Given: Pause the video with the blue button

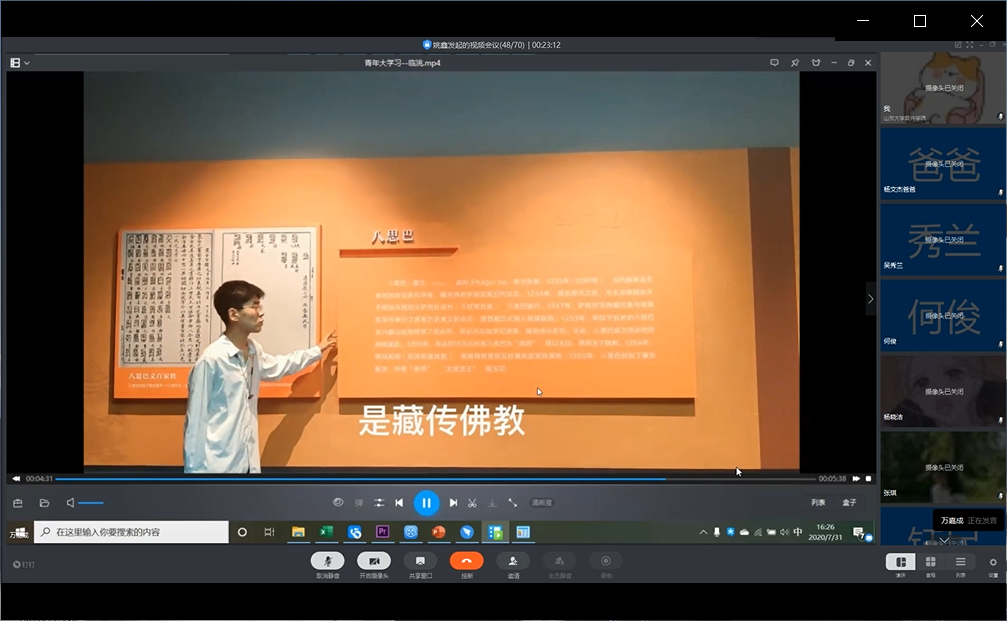Looking at the screenshot, I should pyautogui.click(x=426, y=503).
